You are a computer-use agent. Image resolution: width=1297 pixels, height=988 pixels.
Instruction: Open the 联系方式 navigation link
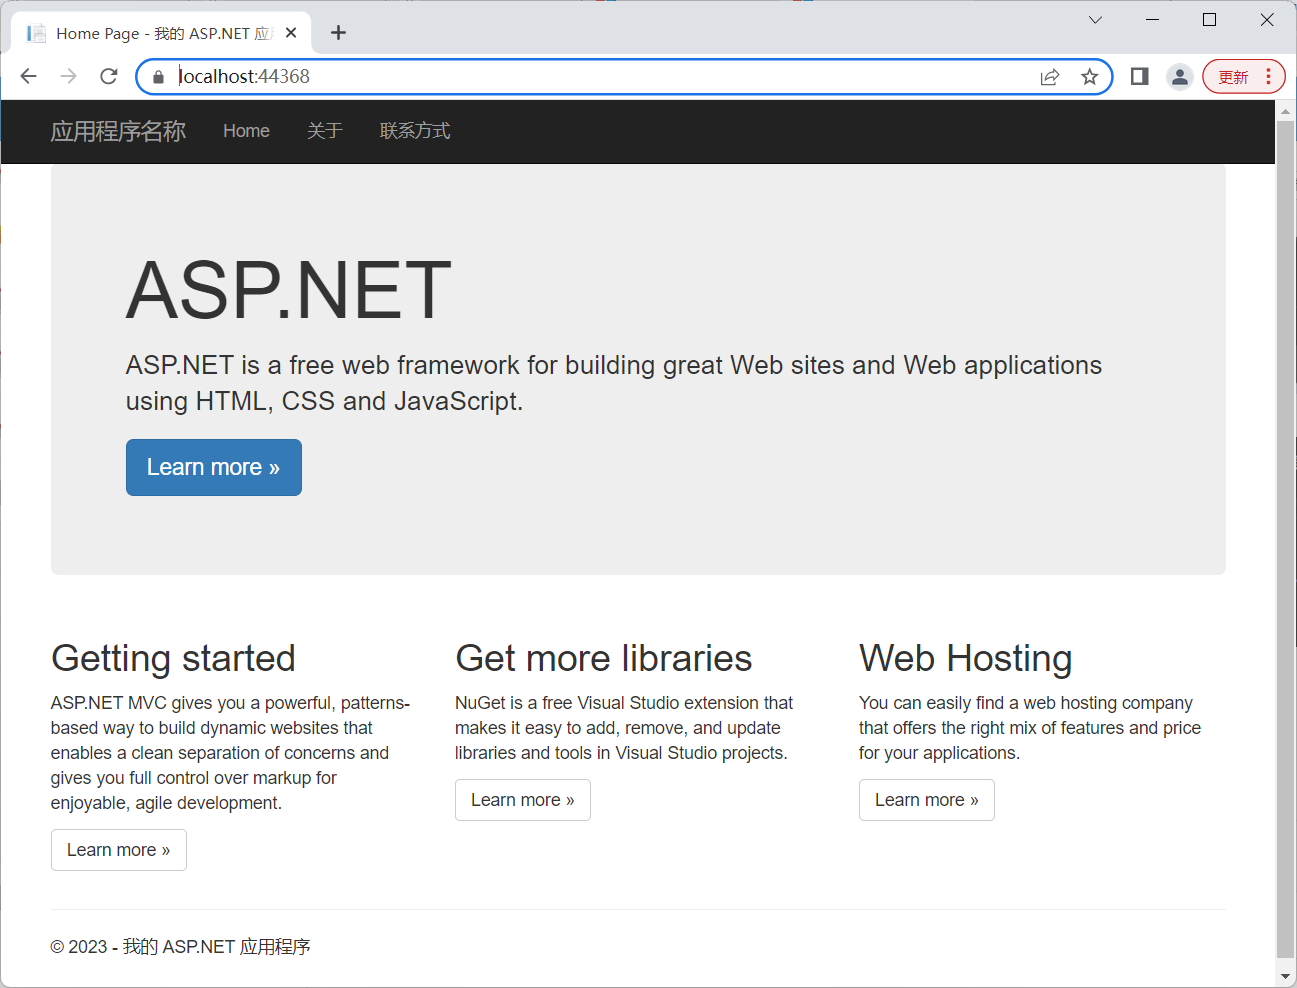pos(415,131)
